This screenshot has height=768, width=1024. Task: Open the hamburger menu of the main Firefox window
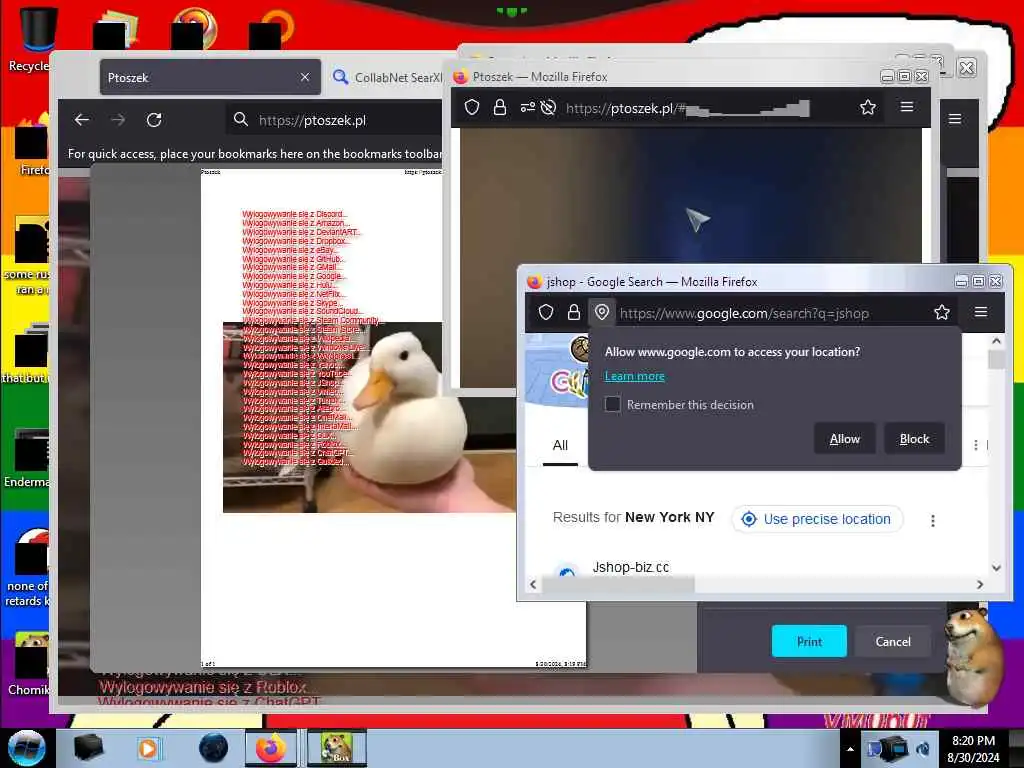(954, 119)
